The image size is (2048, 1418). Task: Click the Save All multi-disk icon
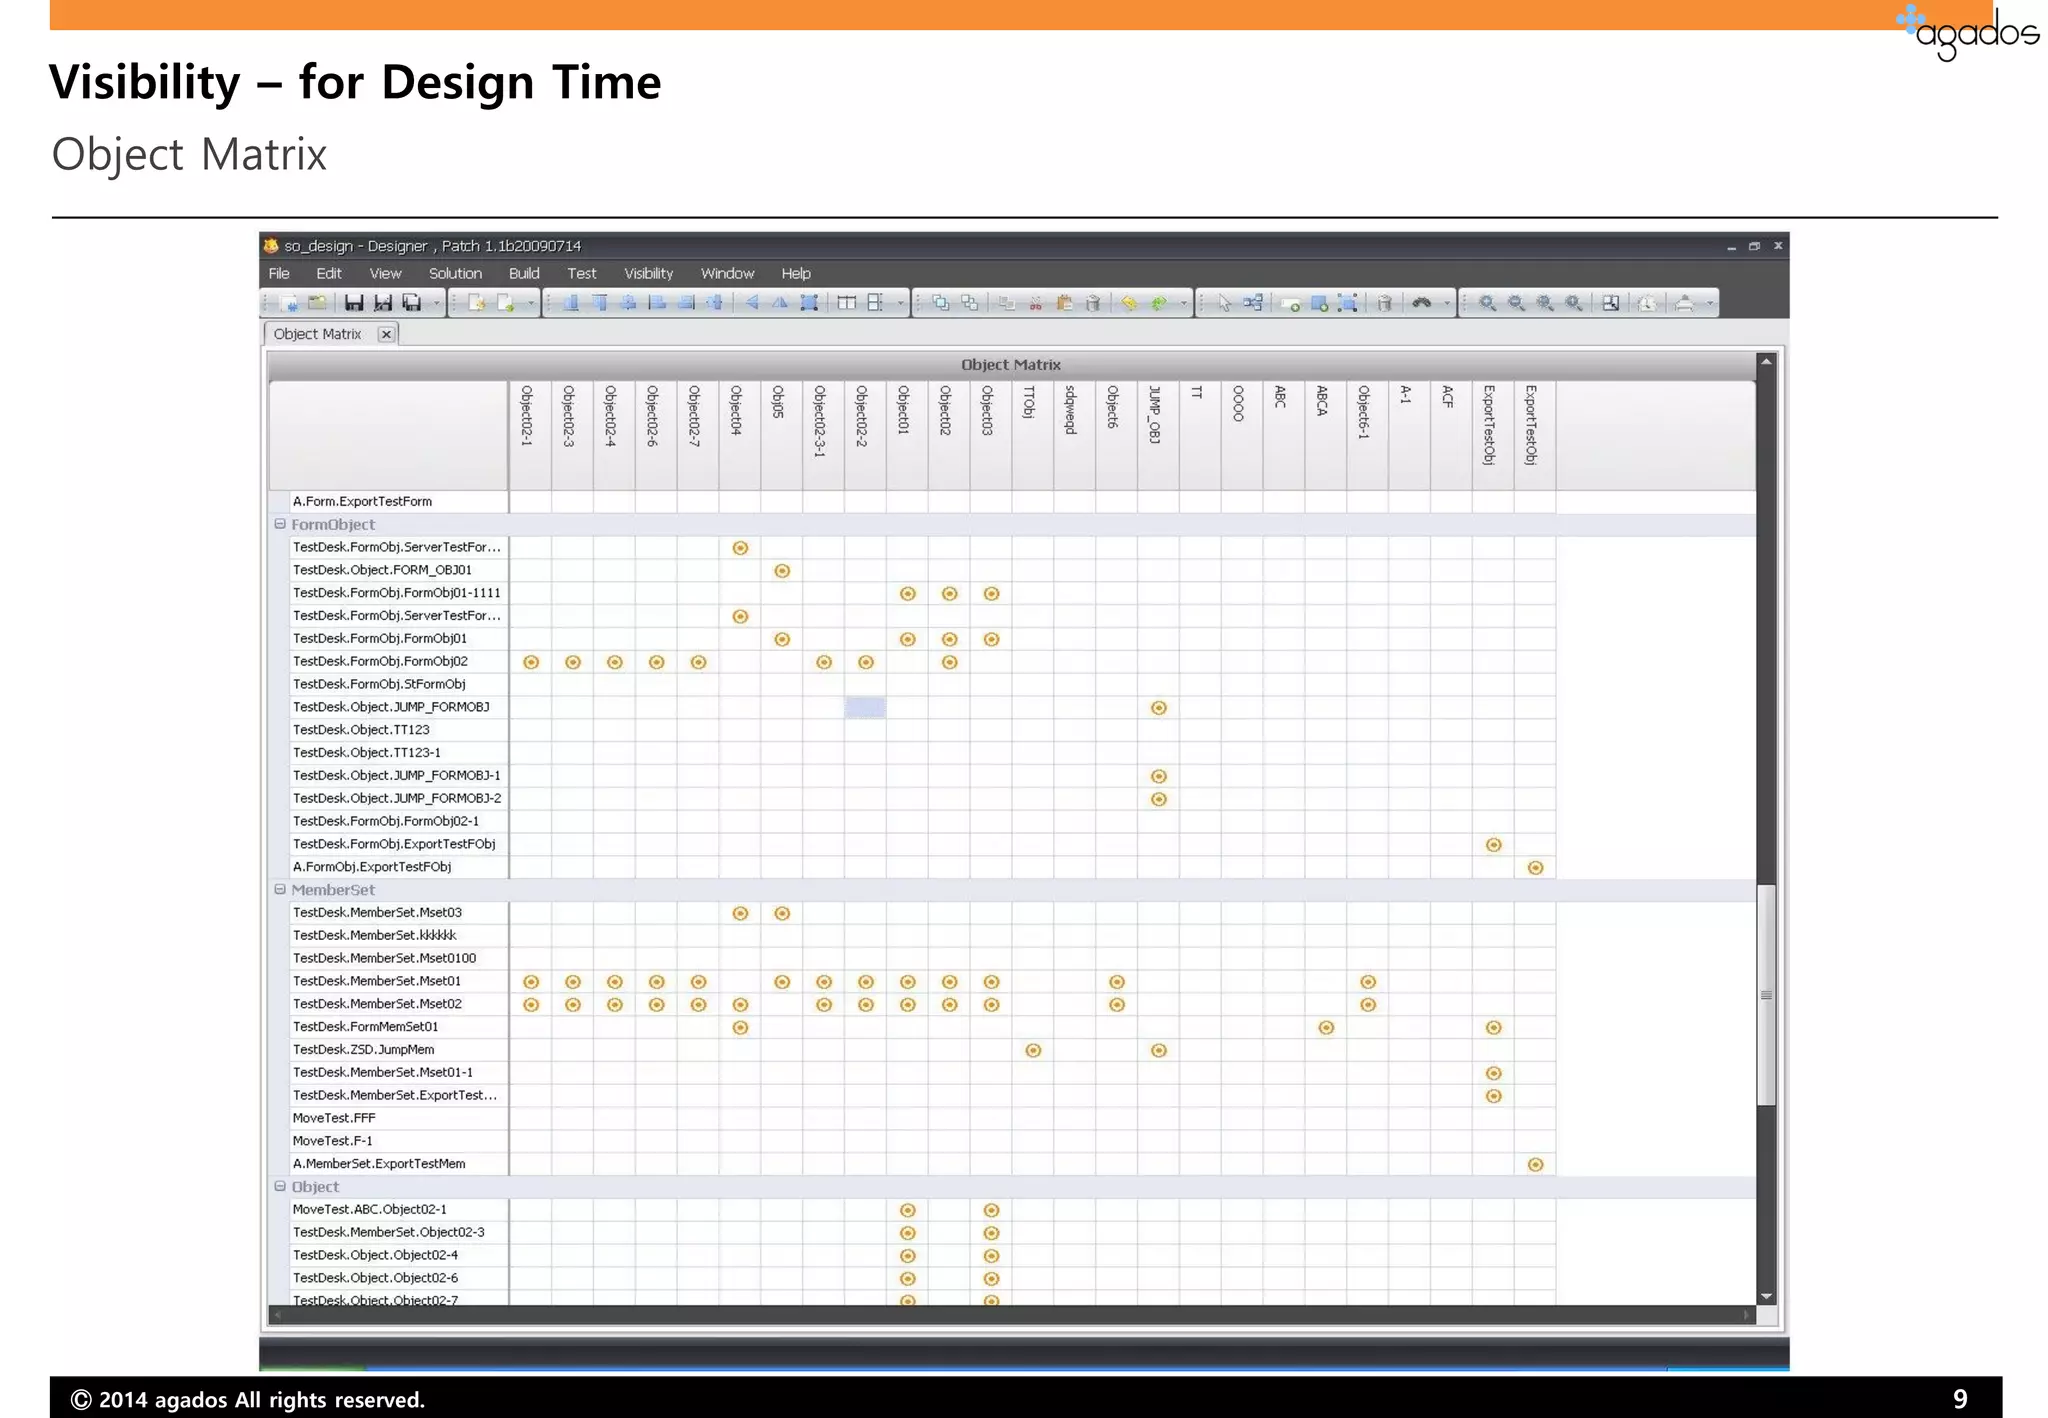click(411, 303)
